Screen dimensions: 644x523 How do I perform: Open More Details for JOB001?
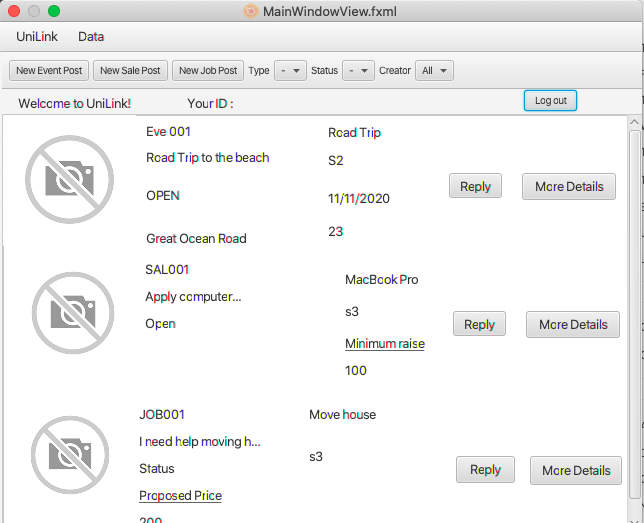(x=576, y=470)
